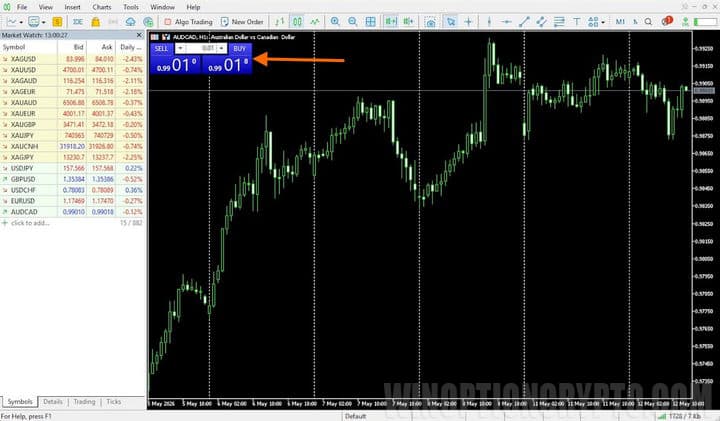Screen dimensions: 720x421
Task: Click the 'click to add...' symbol field
Action: (30, 223)
